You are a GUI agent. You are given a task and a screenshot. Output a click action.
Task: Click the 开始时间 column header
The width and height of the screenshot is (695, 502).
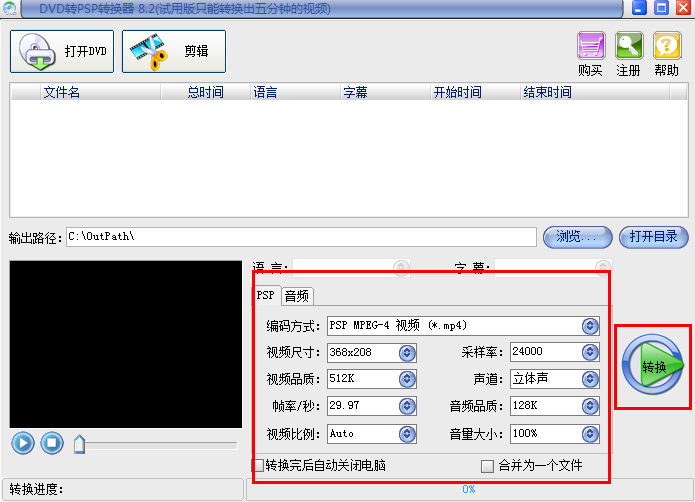pos(476,92)
